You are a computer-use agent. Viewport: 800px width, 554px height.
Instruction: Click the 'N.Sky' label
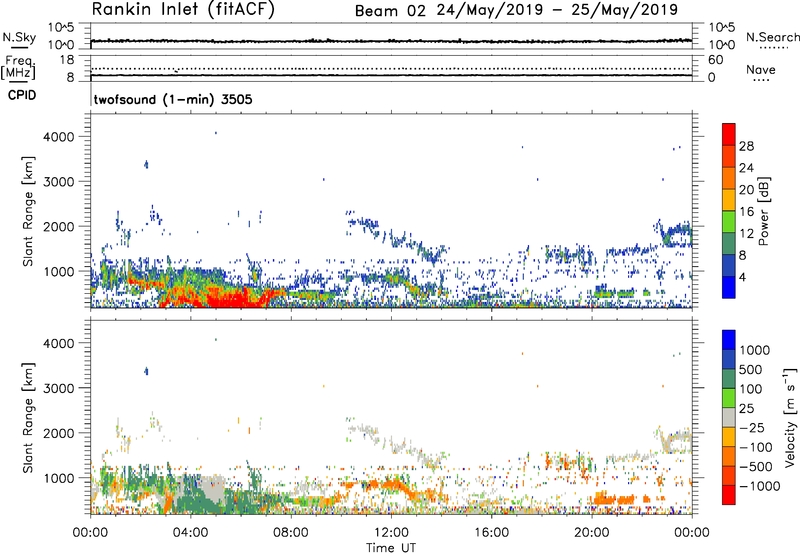(x=19, y=37)
